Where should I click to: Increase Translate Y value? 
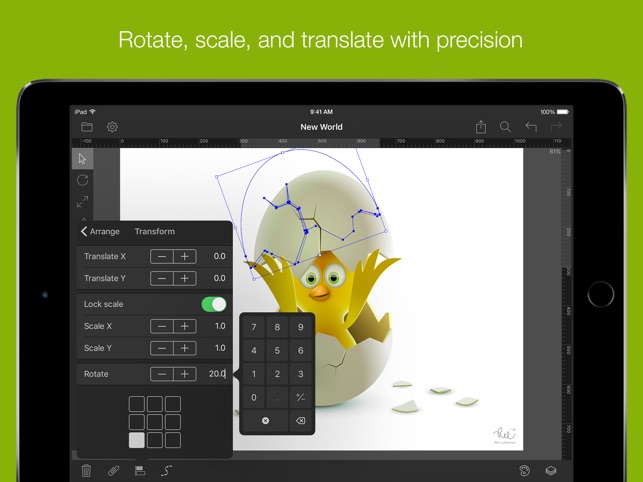pyautogui.click(x=185, y=279)
